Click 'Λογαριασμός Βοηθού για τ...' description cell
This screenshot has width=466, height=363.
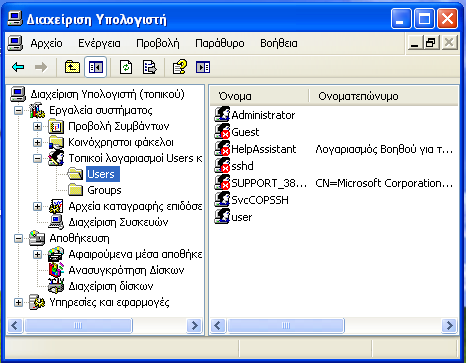pyautogui.click(x=384, y=149)
